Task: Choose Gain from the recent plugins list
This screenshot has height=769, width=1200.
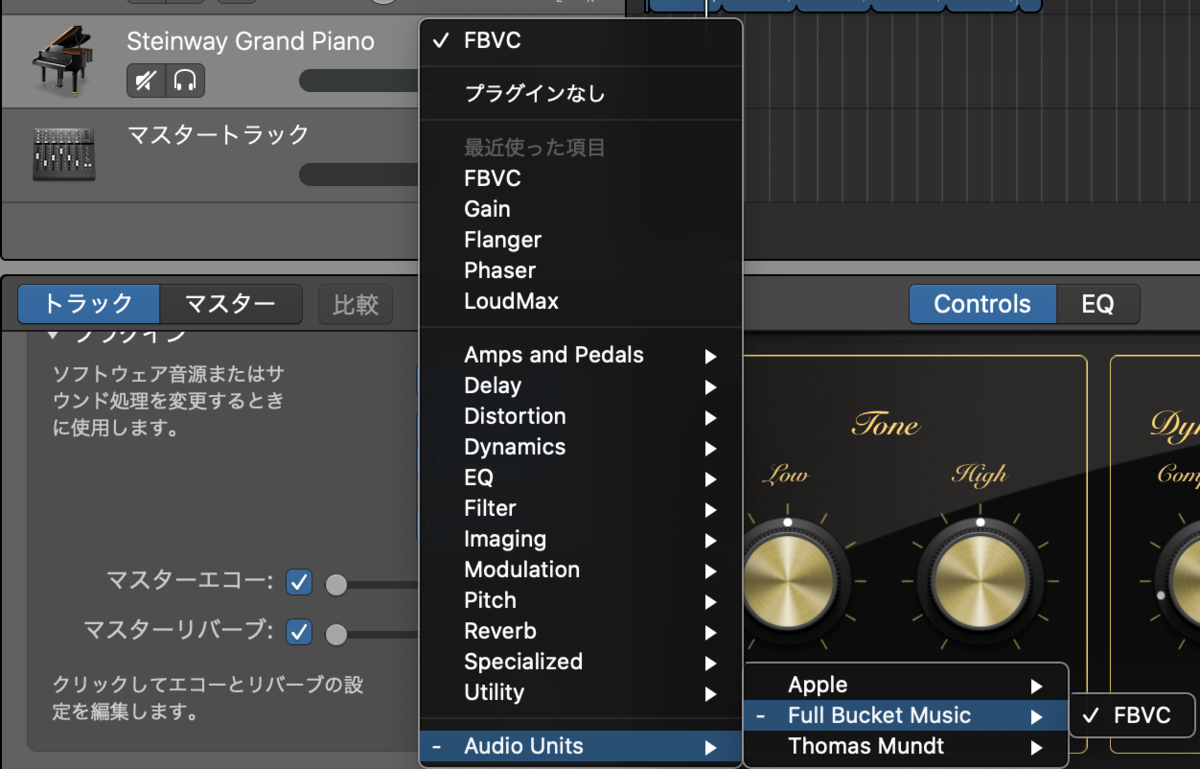Action: 487,208
